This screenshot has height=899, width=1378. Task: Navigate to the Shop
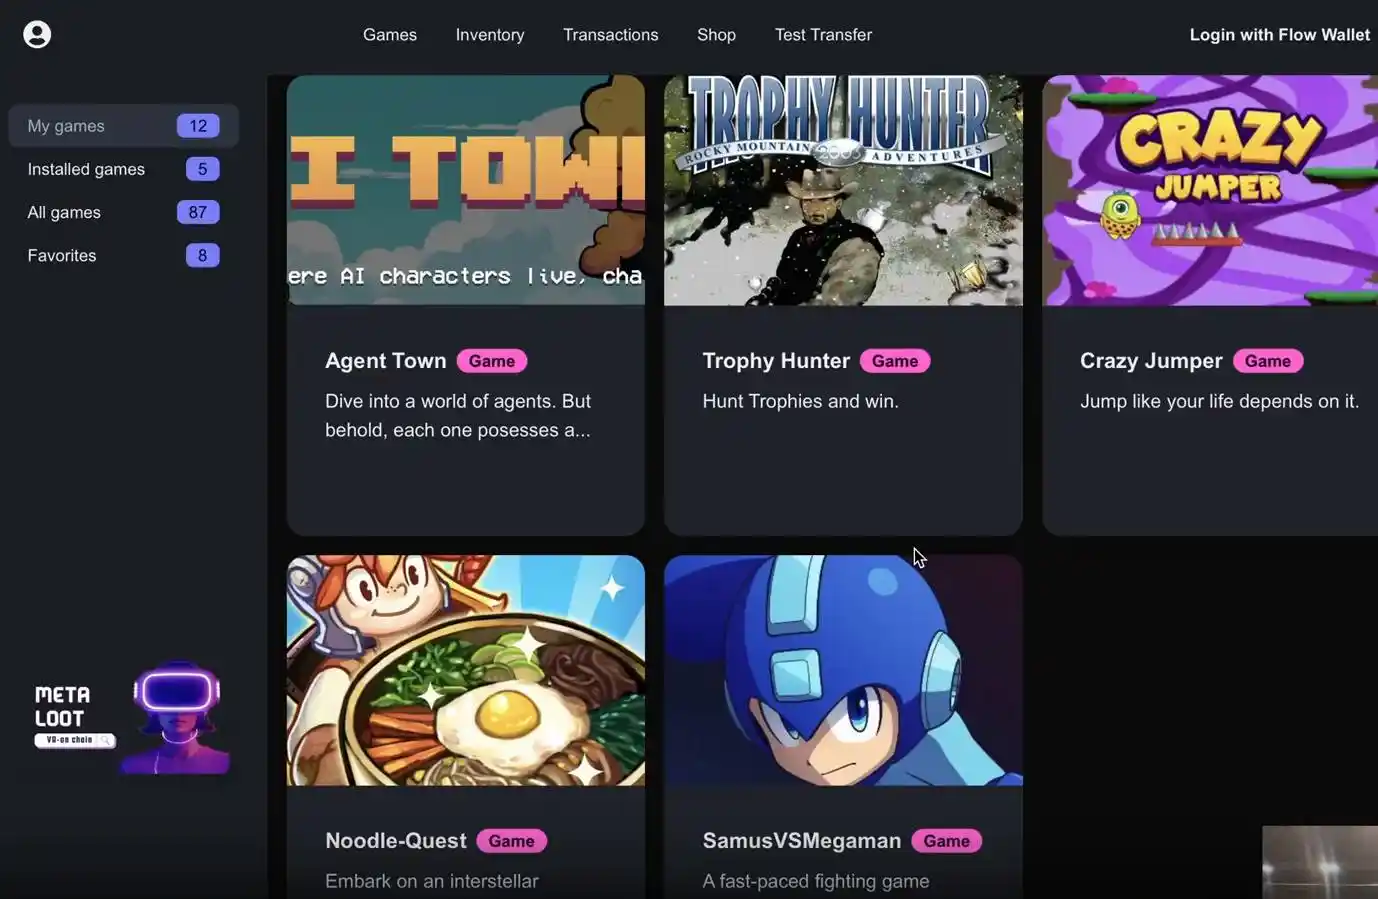click(x=716, y=35)
